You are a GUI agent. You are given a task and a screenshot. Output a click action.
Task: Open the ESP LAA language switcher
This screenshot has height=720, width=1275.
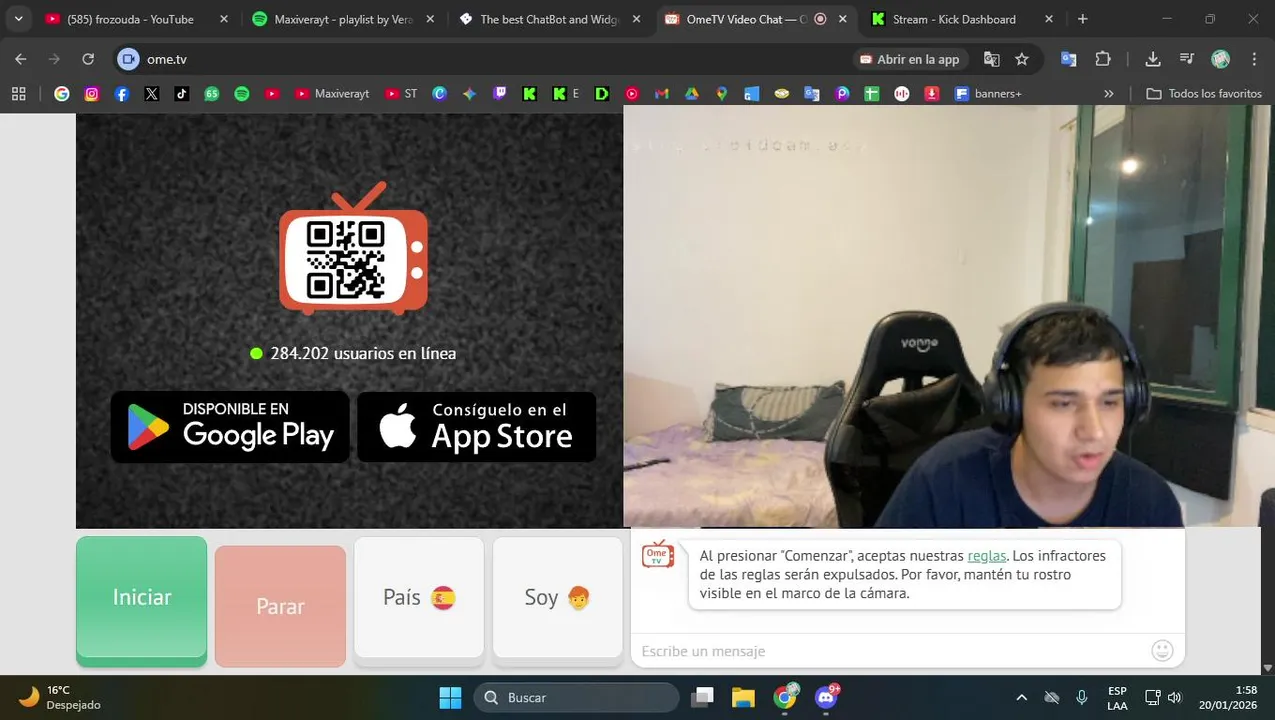click(1117, 697)
